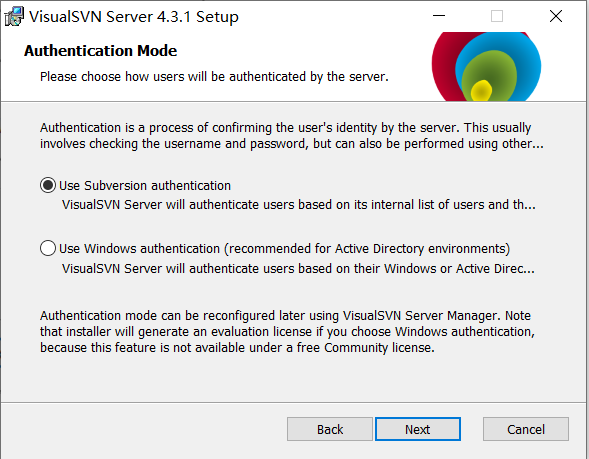Click the colorful VisualSVN logo graphic
This screenshot has width=589, height=459.
pos(486,66)
